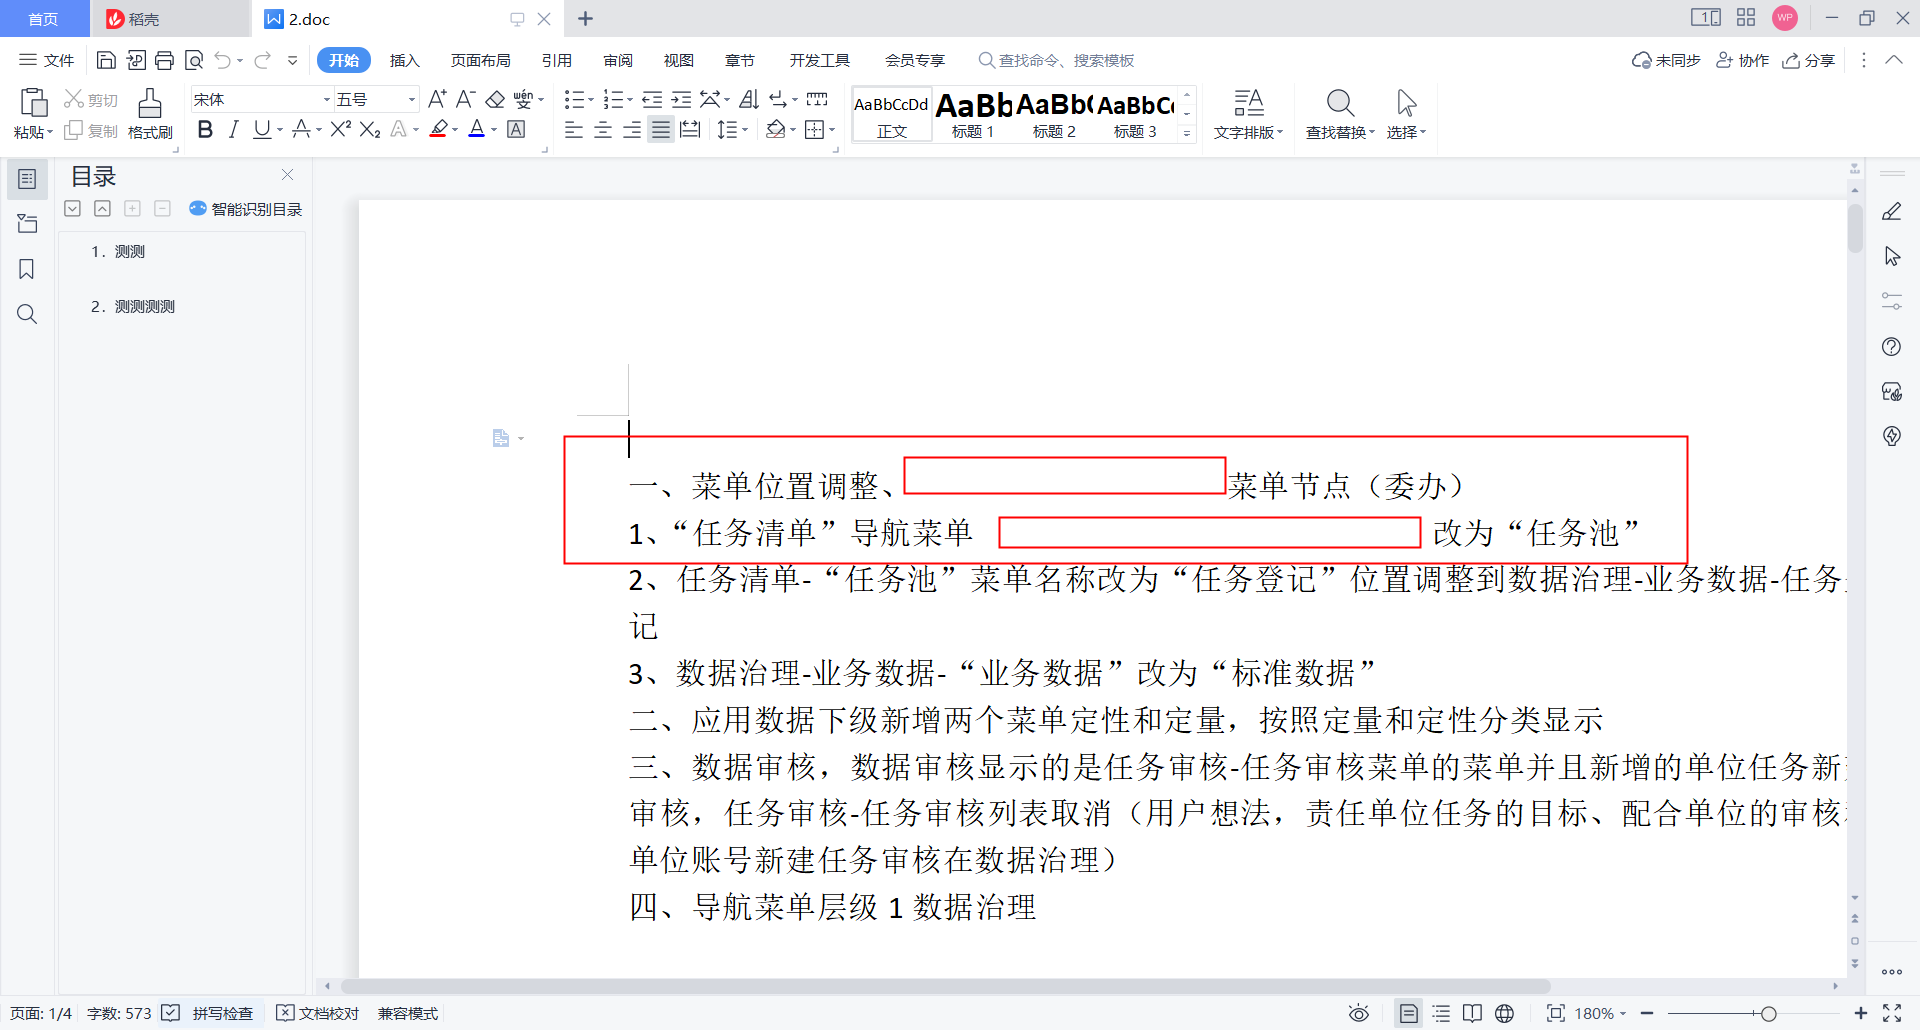Click the Cut (剪切) scissors button
The image size is (1920, 1030).
(x=91, y=99)
